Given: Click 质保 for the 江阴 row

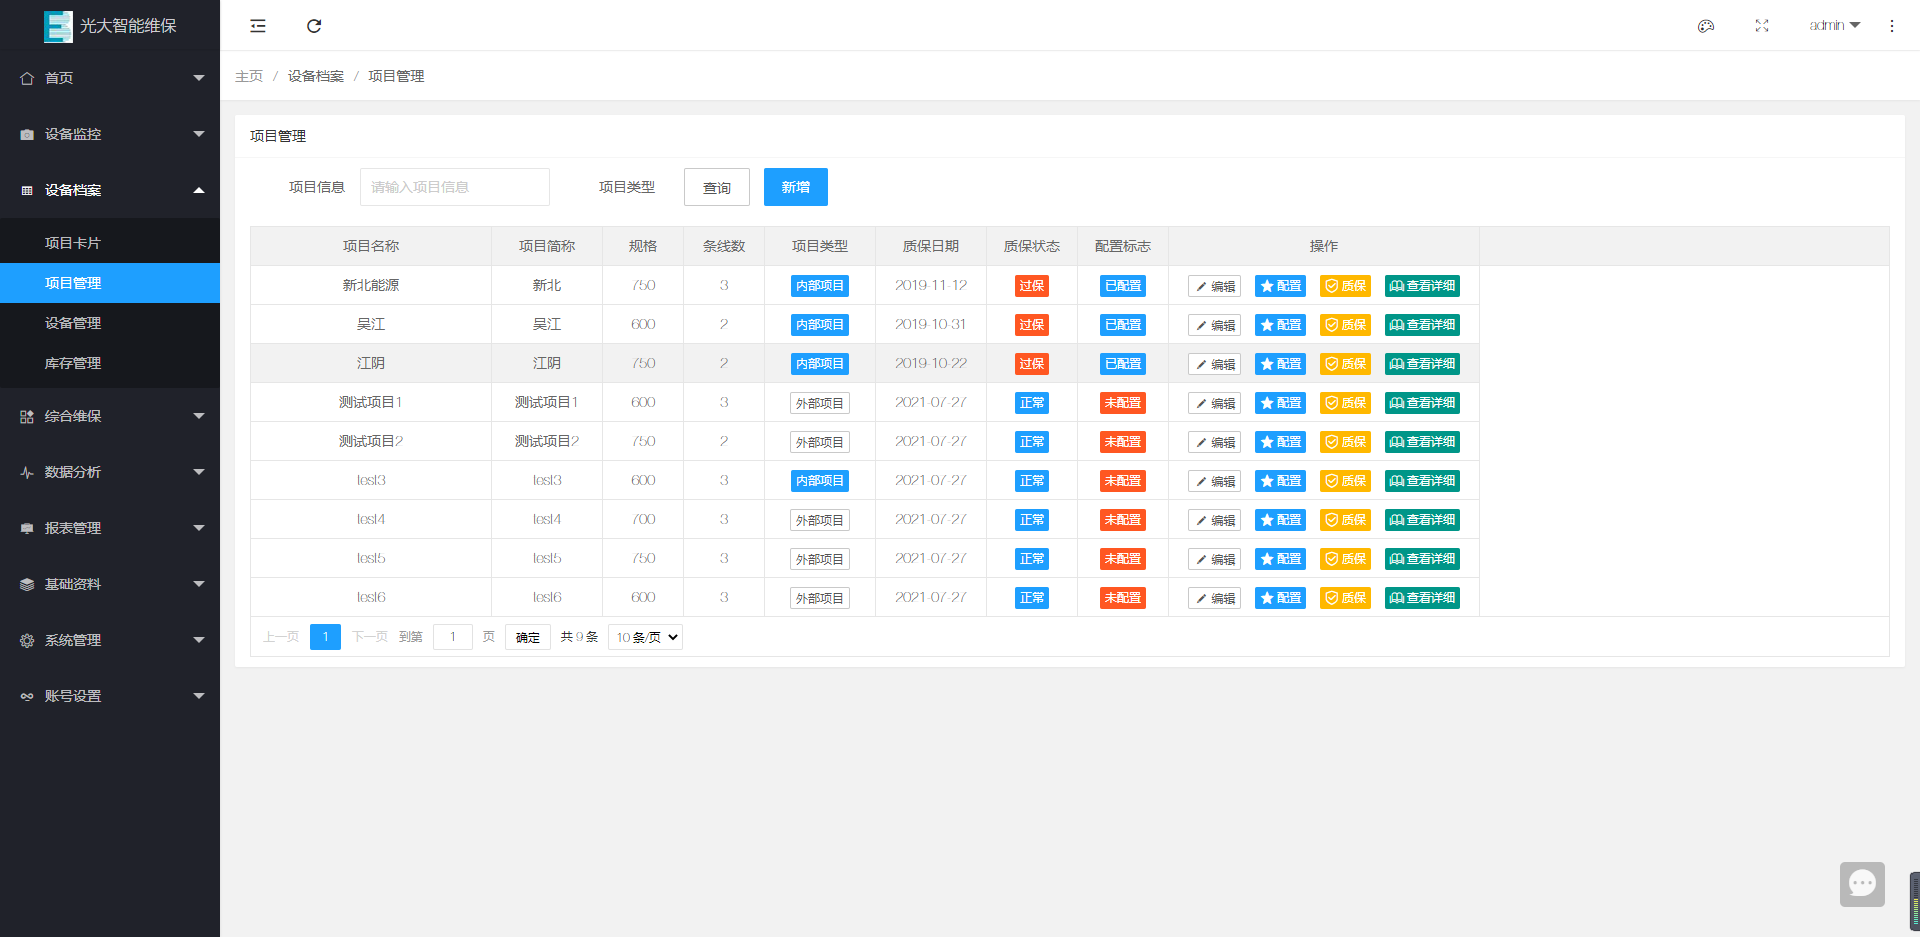Looking at the screenshot, I should pyautogui.click(x=1345, y=364).
